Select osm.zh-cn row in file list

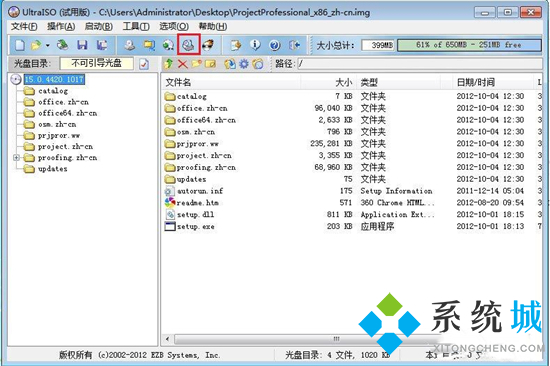tap(351, 132)
